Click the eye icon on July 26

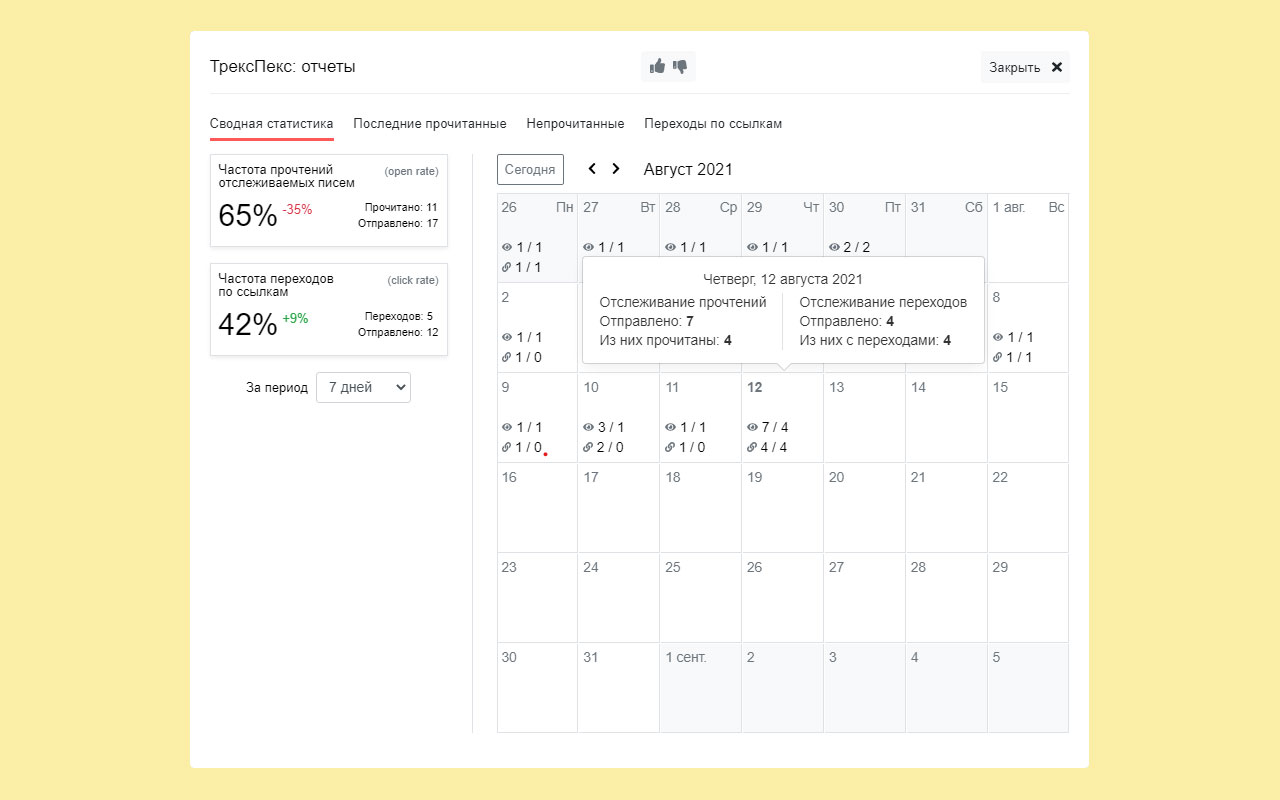(x=506, y=247)
